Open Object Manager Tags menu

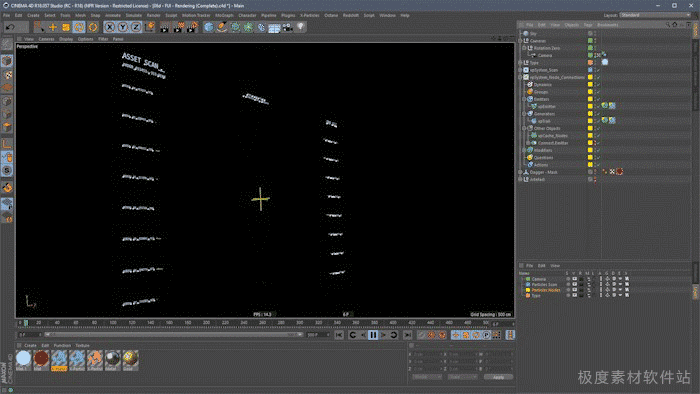pyautogui.click(x=588, y=25)
